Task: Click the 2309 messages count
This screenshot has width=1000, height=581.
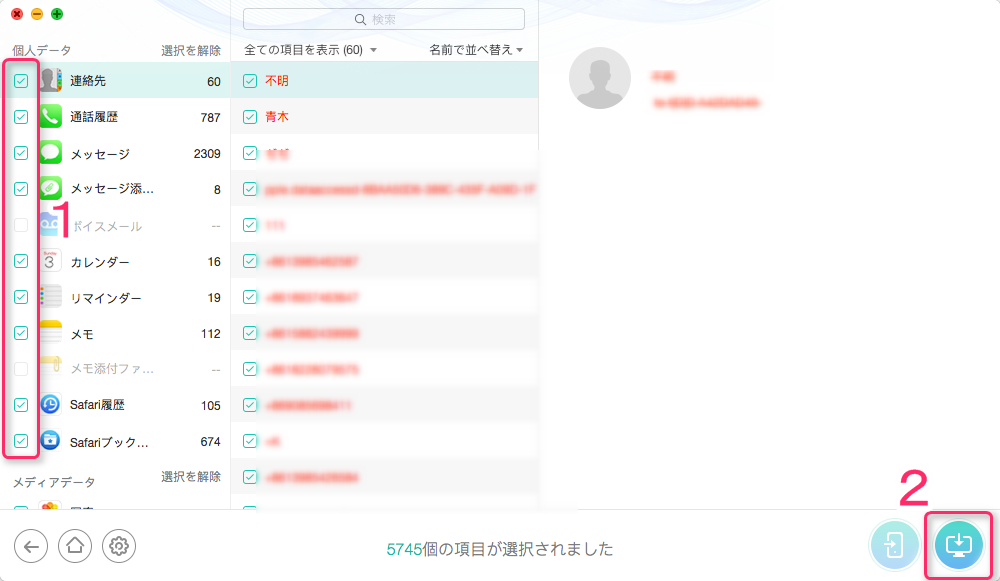Action: click(x=207, y=154)
